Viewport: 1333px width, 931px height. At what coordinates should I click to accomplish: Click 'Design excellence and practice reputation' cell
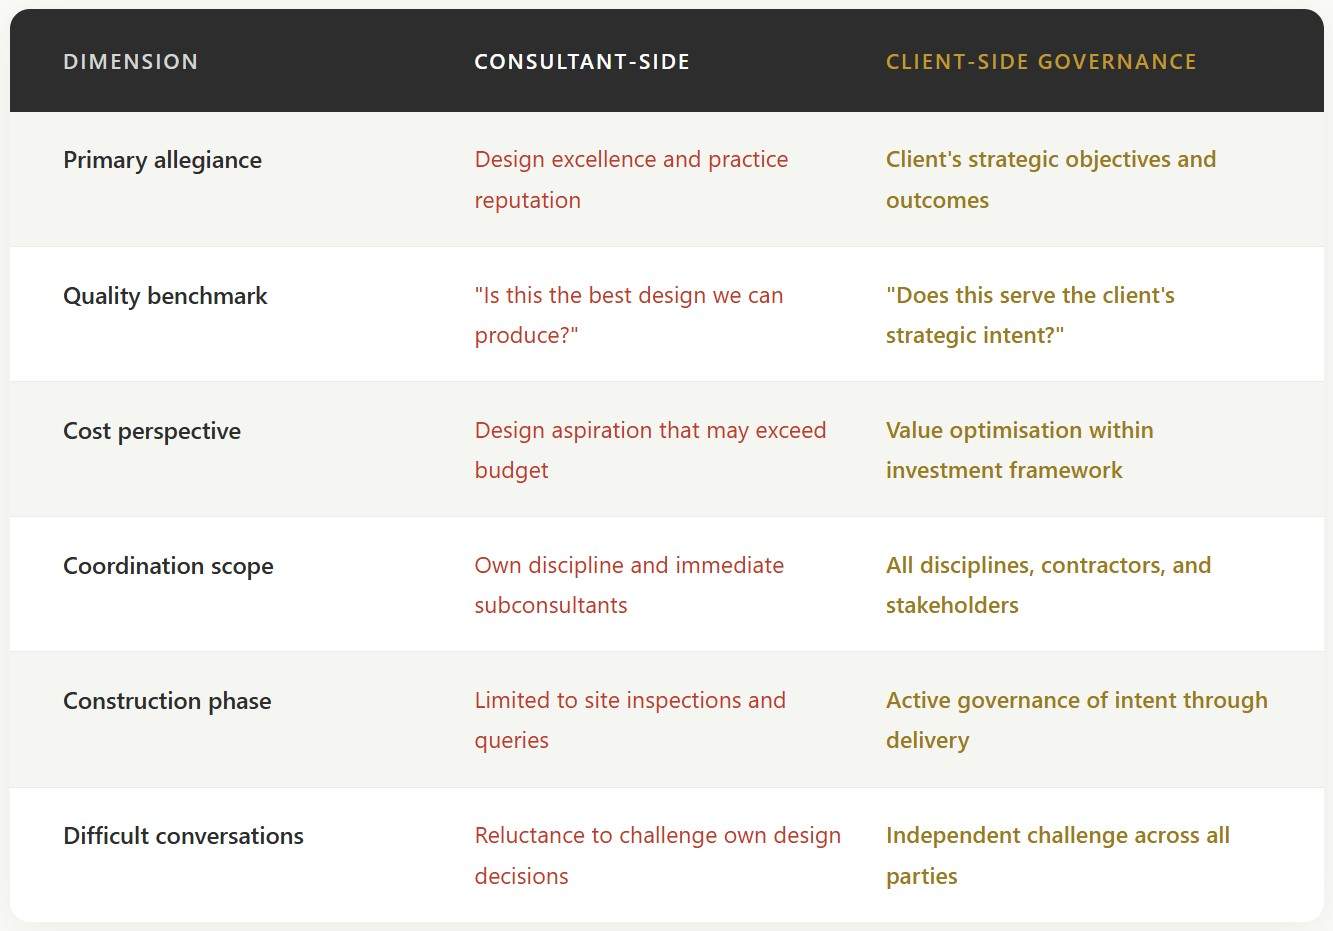click(x=631, y=180)
